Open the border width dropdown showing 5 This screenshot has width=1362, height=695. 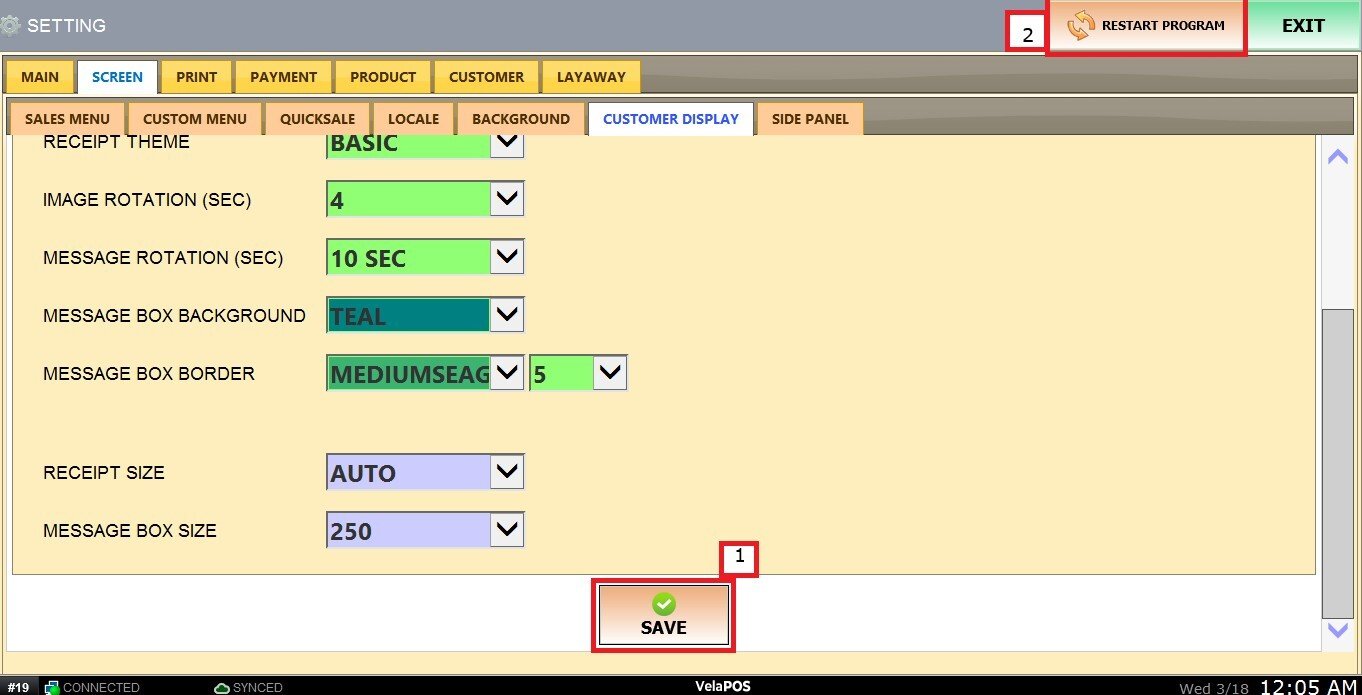pos(609,374)
